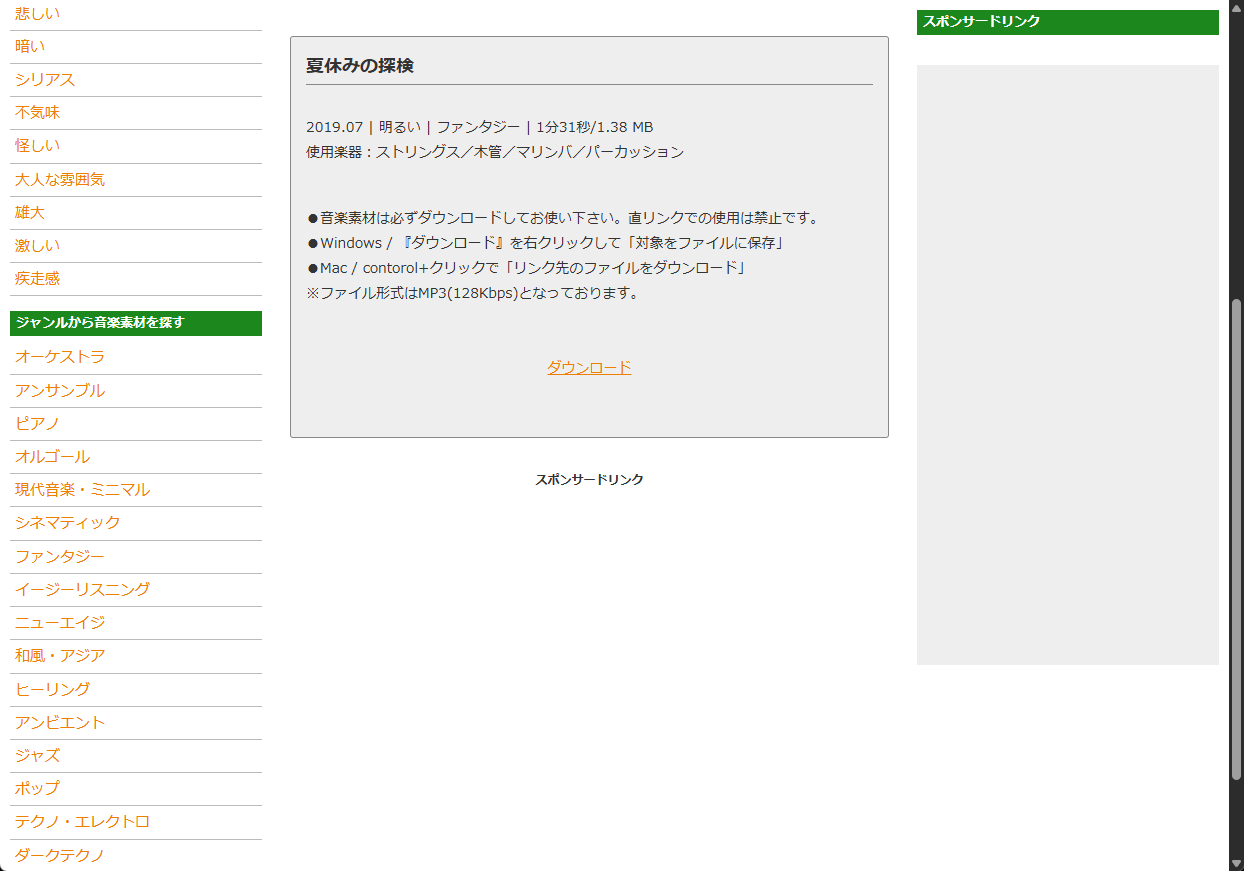Open the ヒーリング genre page

(52, 689)
